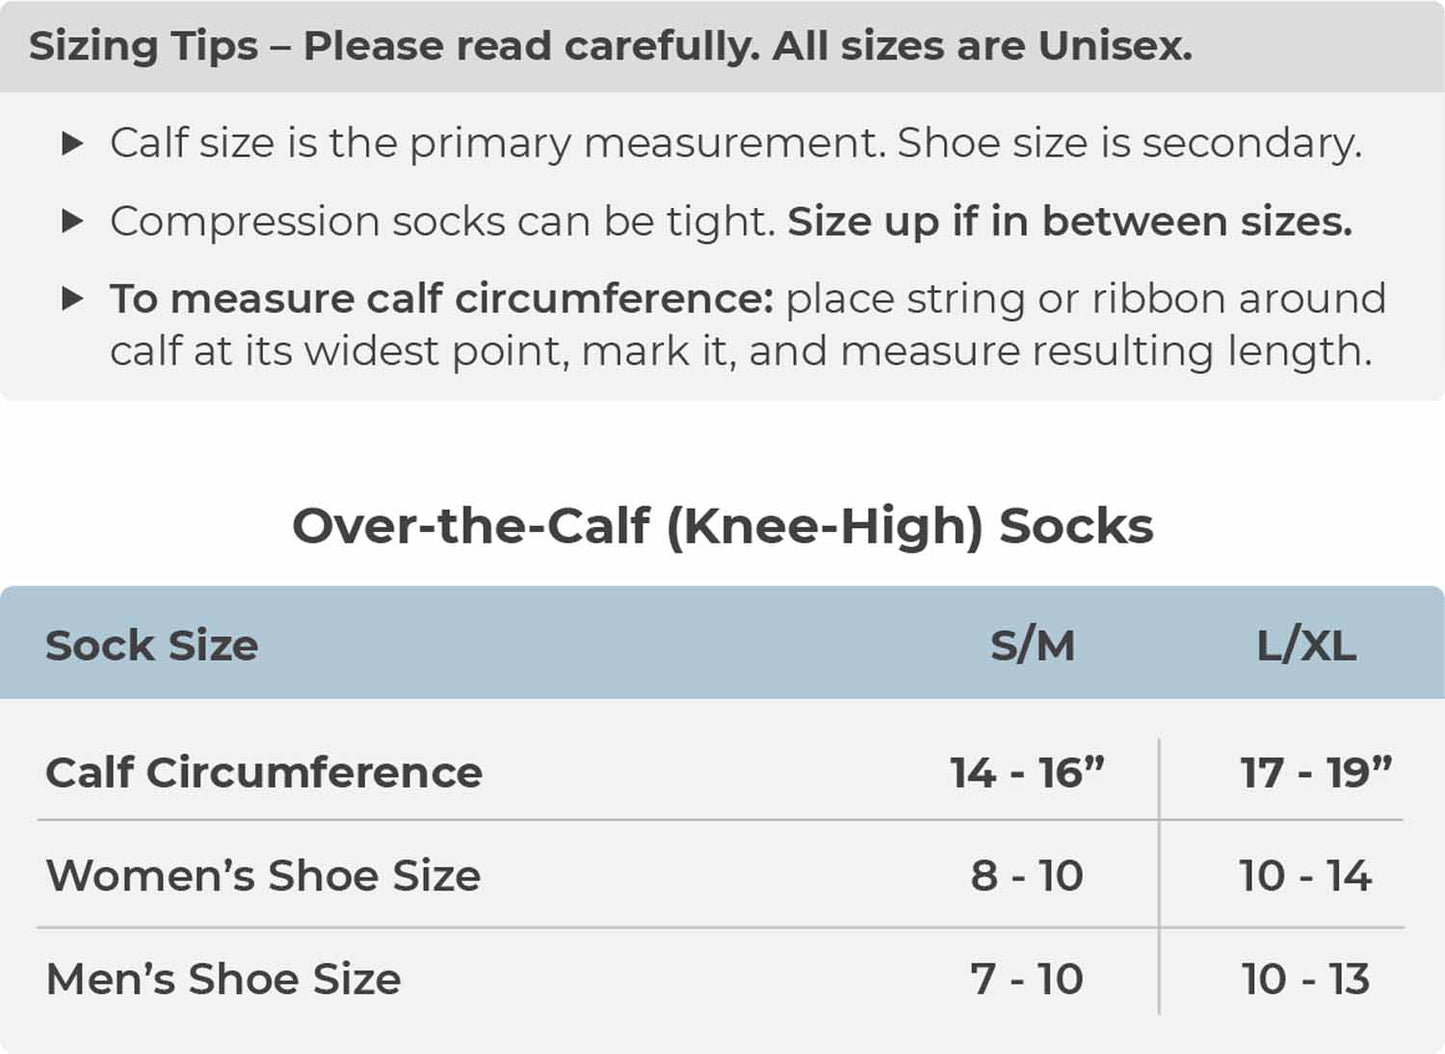This screenshot has width=1445, height=1054.
Task: Click the Calf Circumference row label
Action: (x=264, y=773)
